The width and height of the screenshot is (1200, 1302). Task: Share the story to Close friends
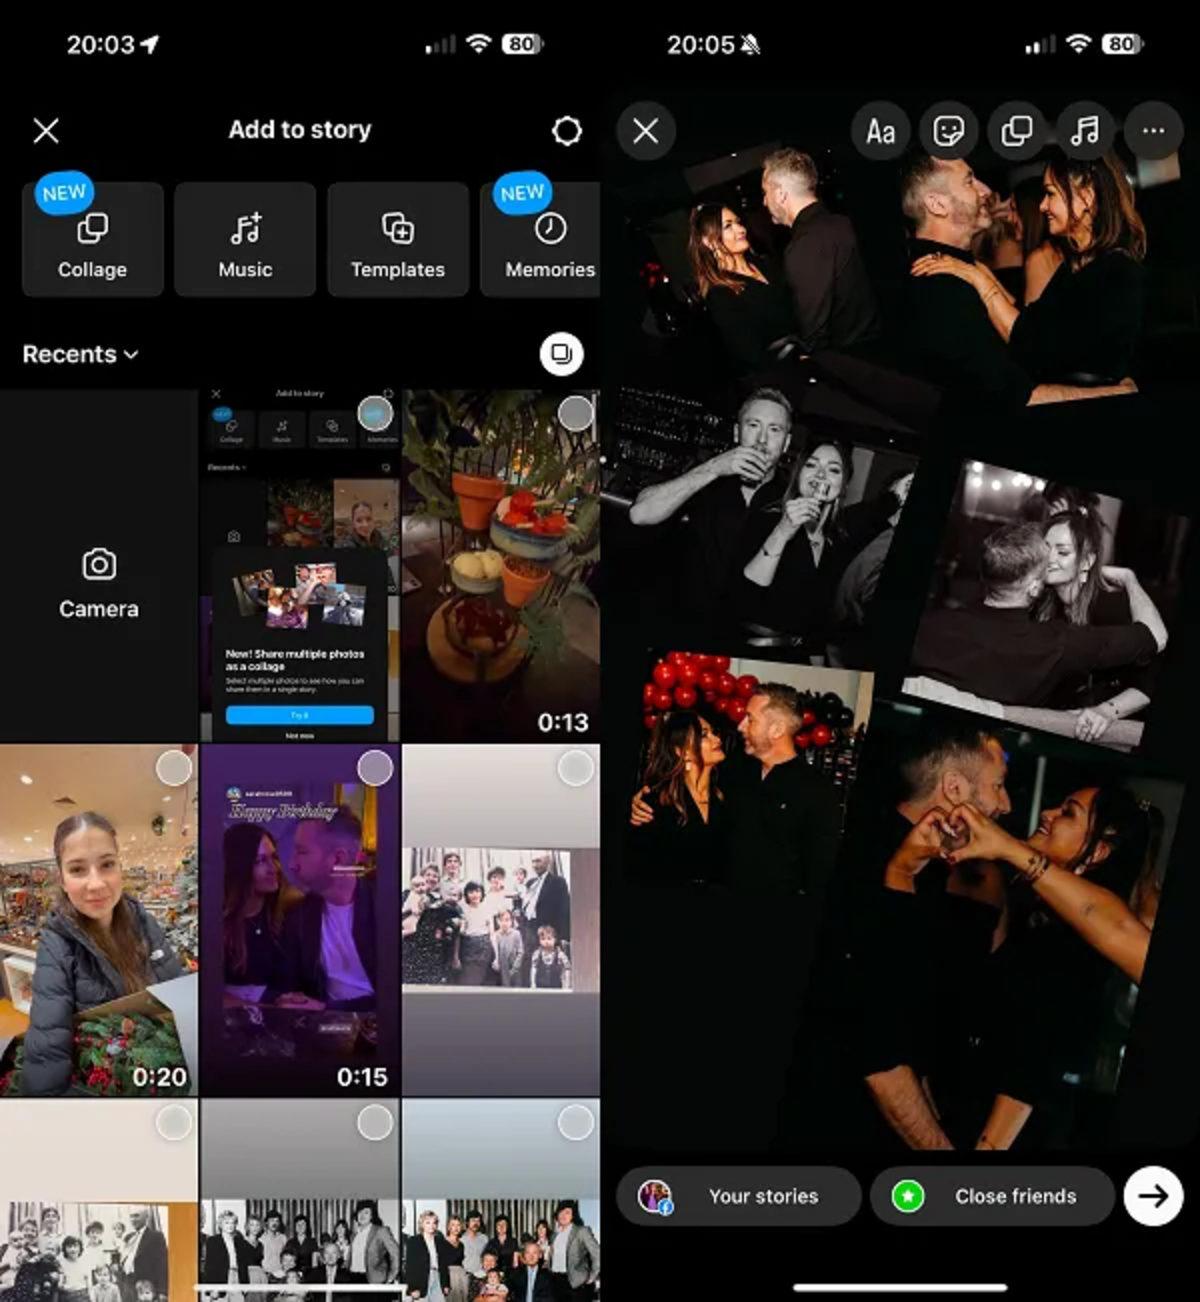[991, 1196]
